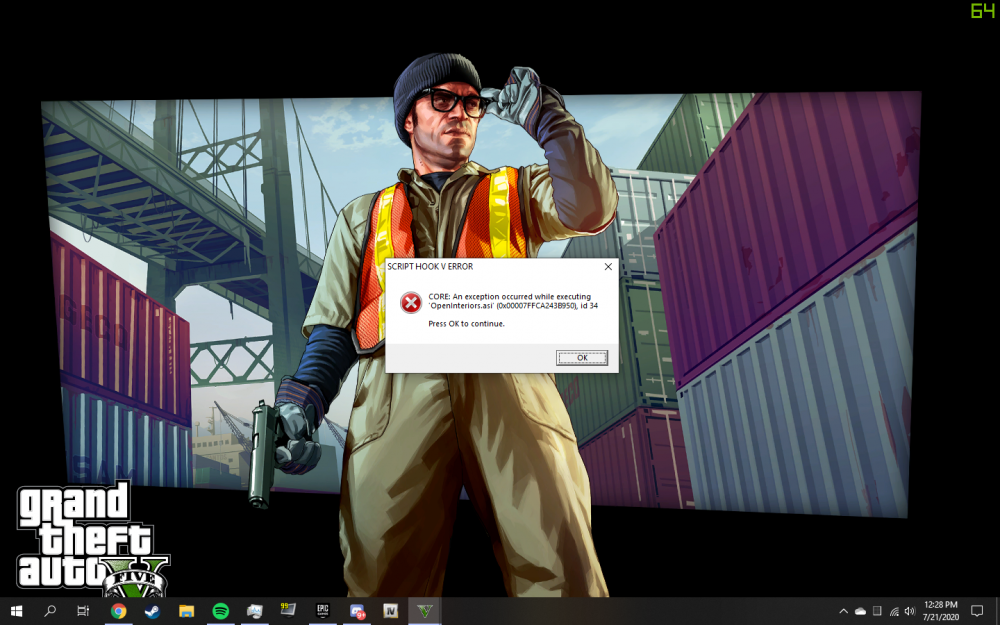Launch the Epic Games Launcher
1000x625 pixels.
coord(322,610)
